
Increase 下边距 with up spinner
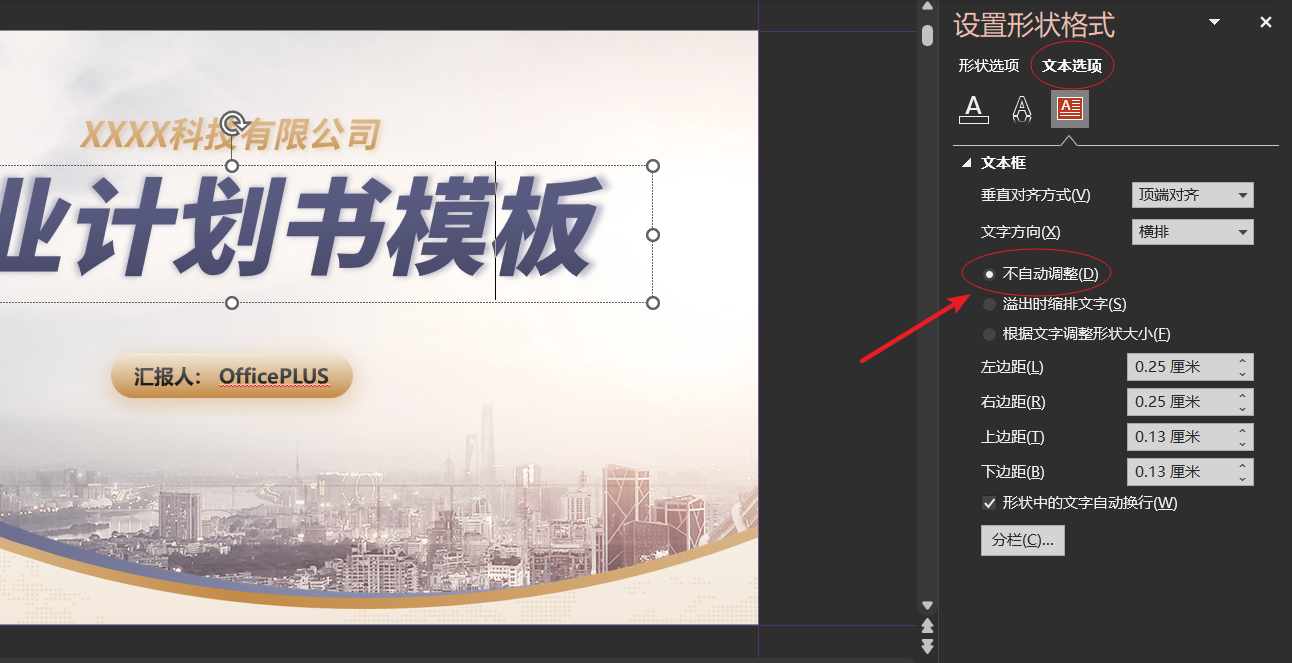(x=1242, y=466)
